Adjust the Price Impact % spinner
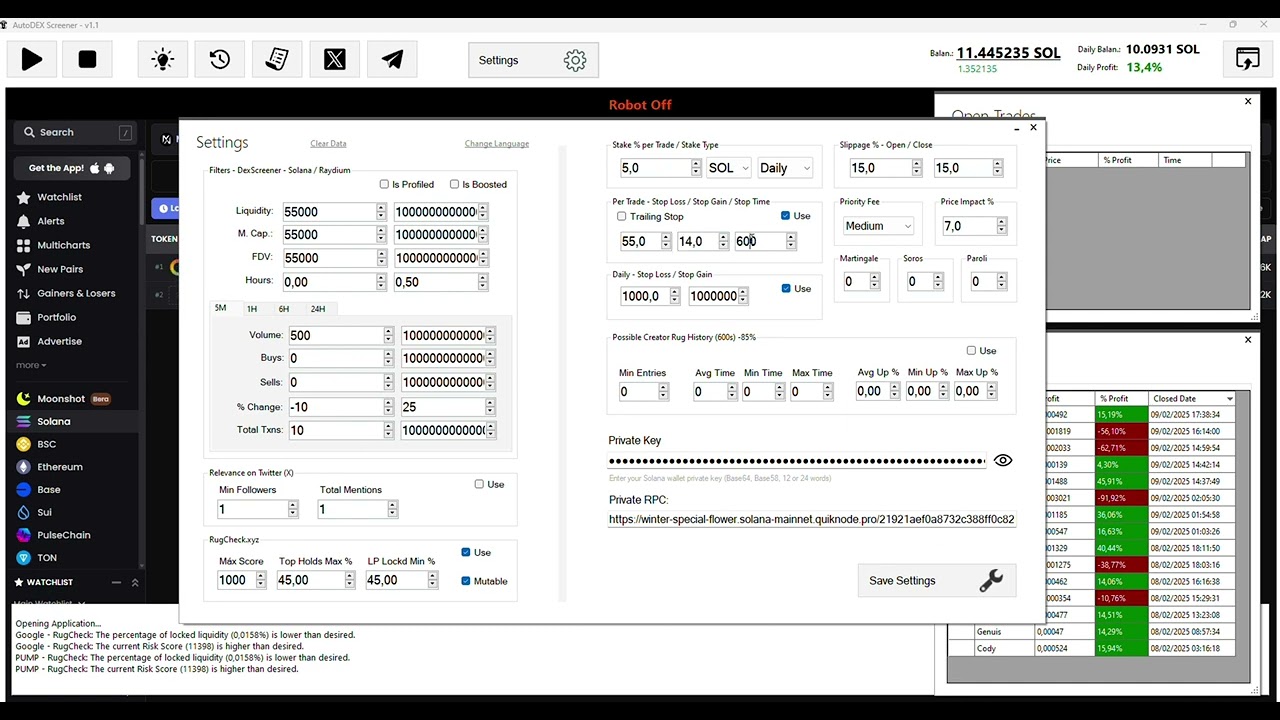Image resolution: width=1280 pixels, height=720 pixels. click(x=1001, y=226)
